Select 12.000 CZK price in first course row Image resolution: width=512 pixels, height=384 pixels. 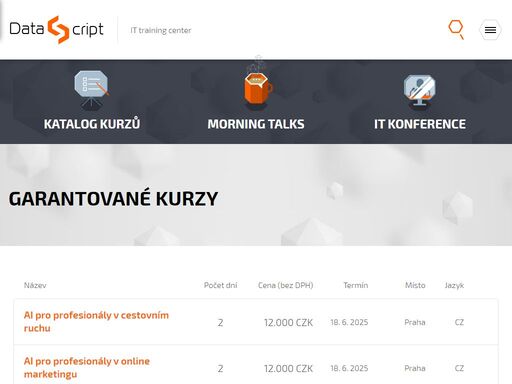click(x=288, y=322)
